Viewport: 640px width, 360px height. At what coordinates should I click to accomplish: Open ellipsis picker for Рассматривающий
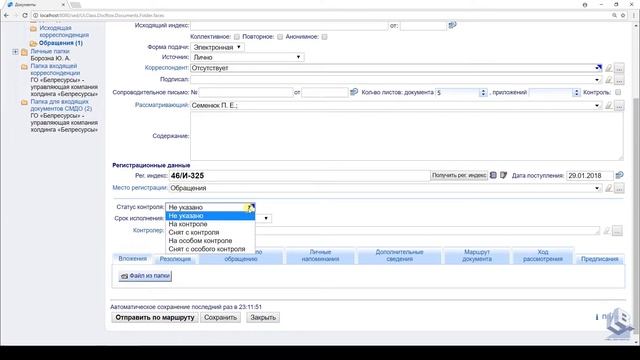[x=619, y=106]
